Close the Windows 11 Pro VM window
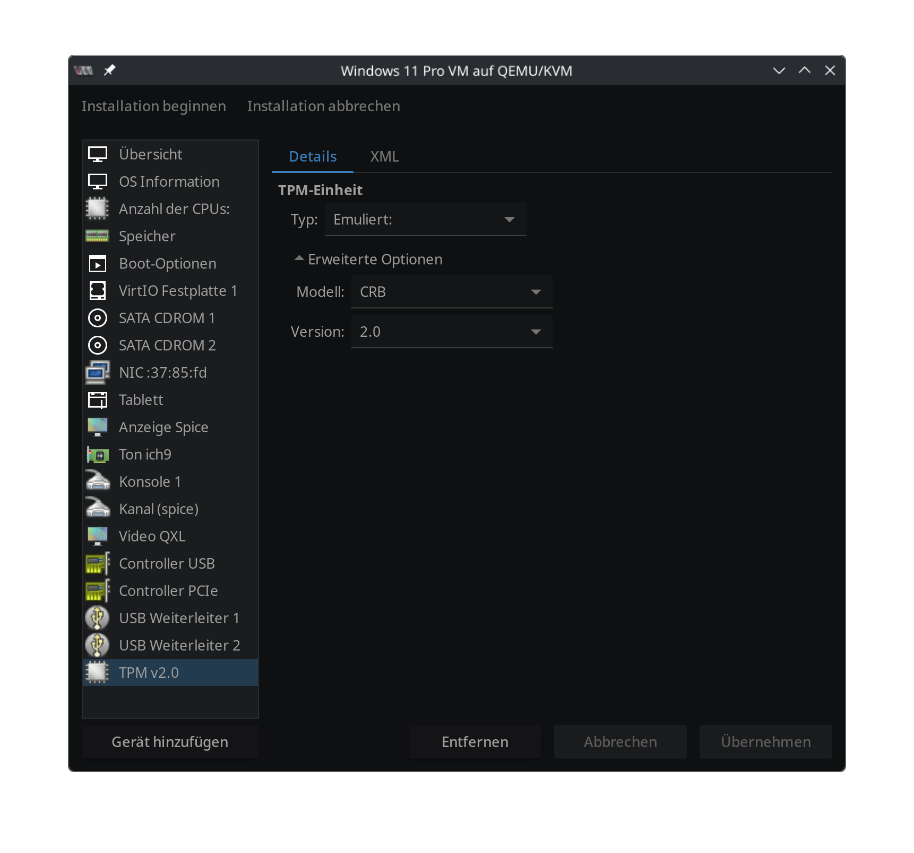 (830, 71)
